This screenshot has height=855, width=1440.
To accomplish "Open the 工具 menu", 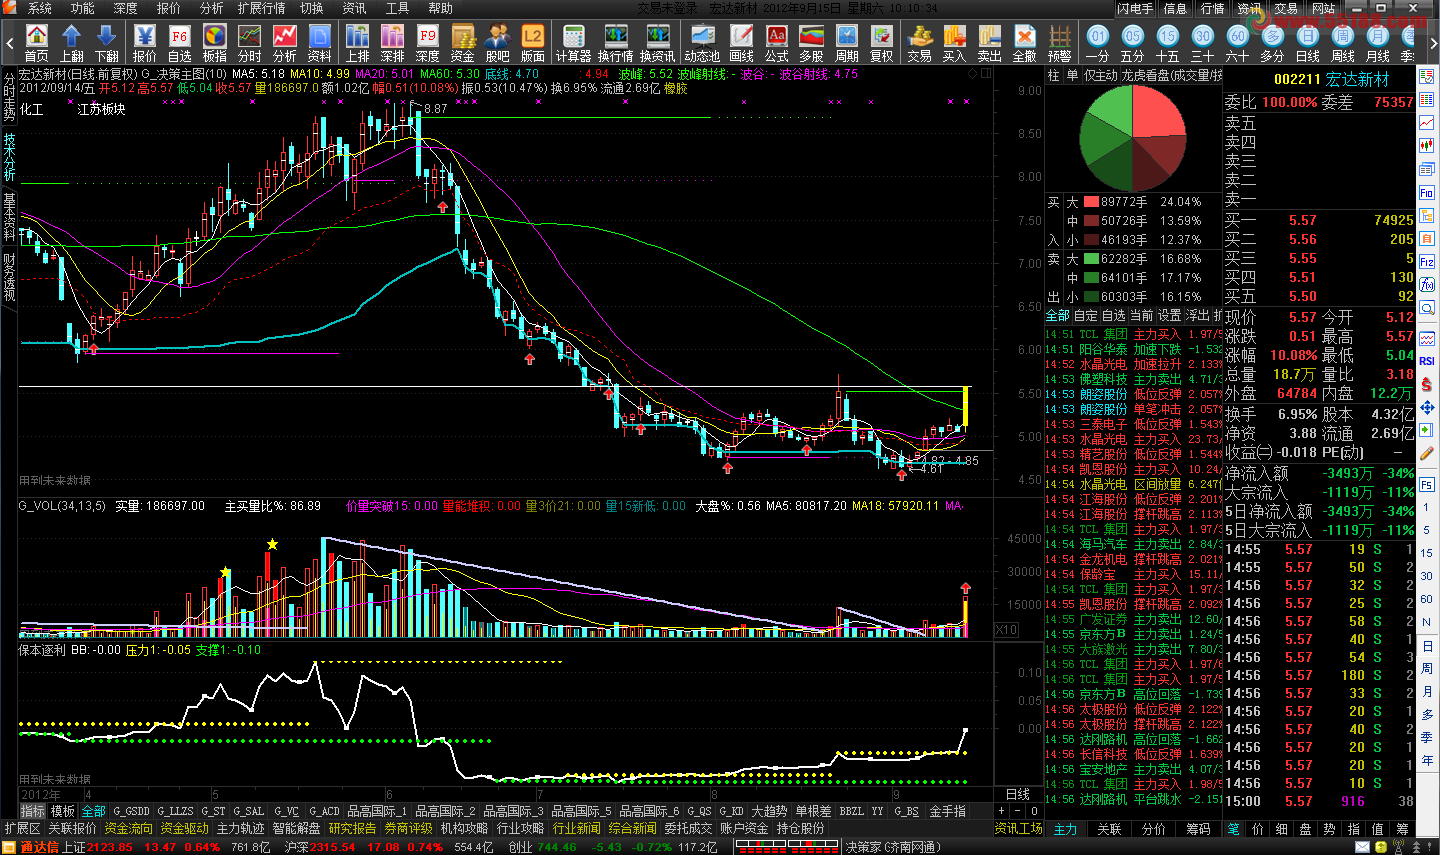I will coord(397,8).
